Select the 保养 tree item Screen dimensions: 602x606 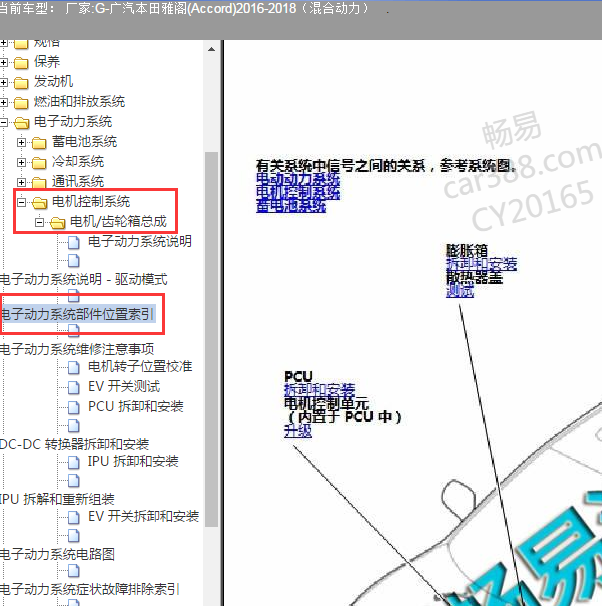point(47,62)
